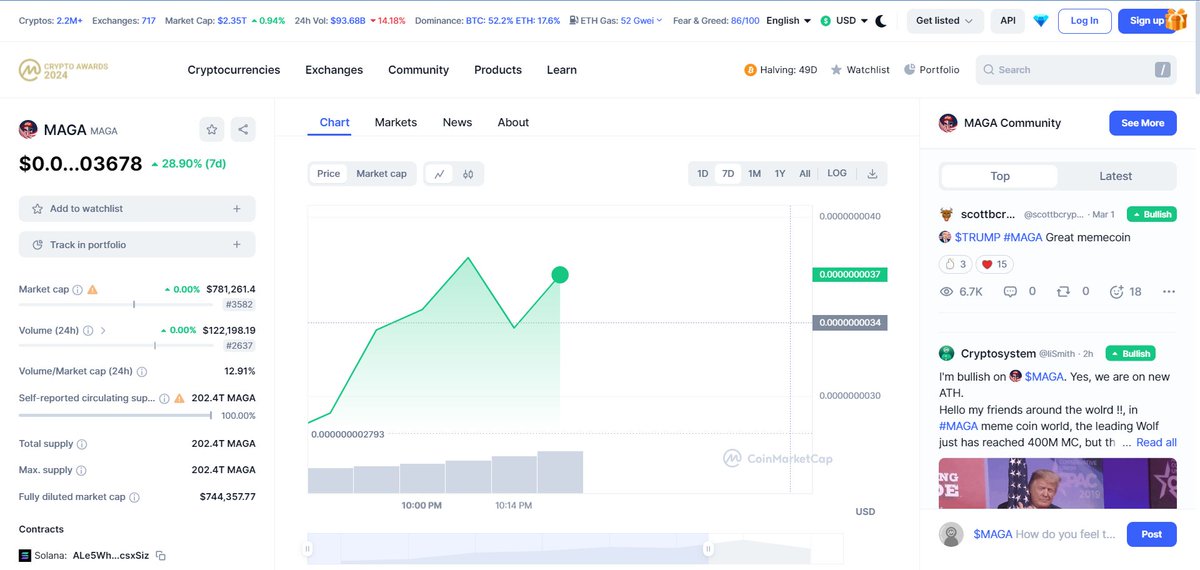Click market cap warning triangle icon

pyautogui.click(x=93, y=290)
